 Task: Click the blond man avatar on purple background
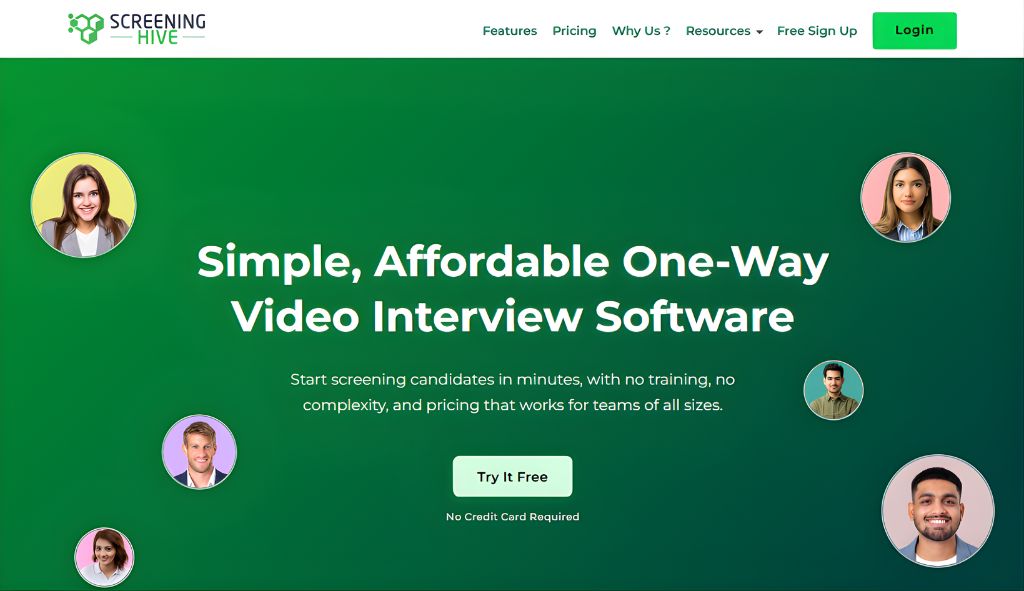click(x=199, y=452)
